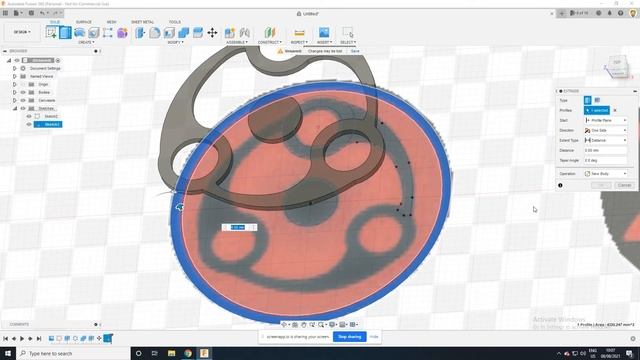
Task: Click the Orbit icon in navigation bar
Action: point(284,324)
